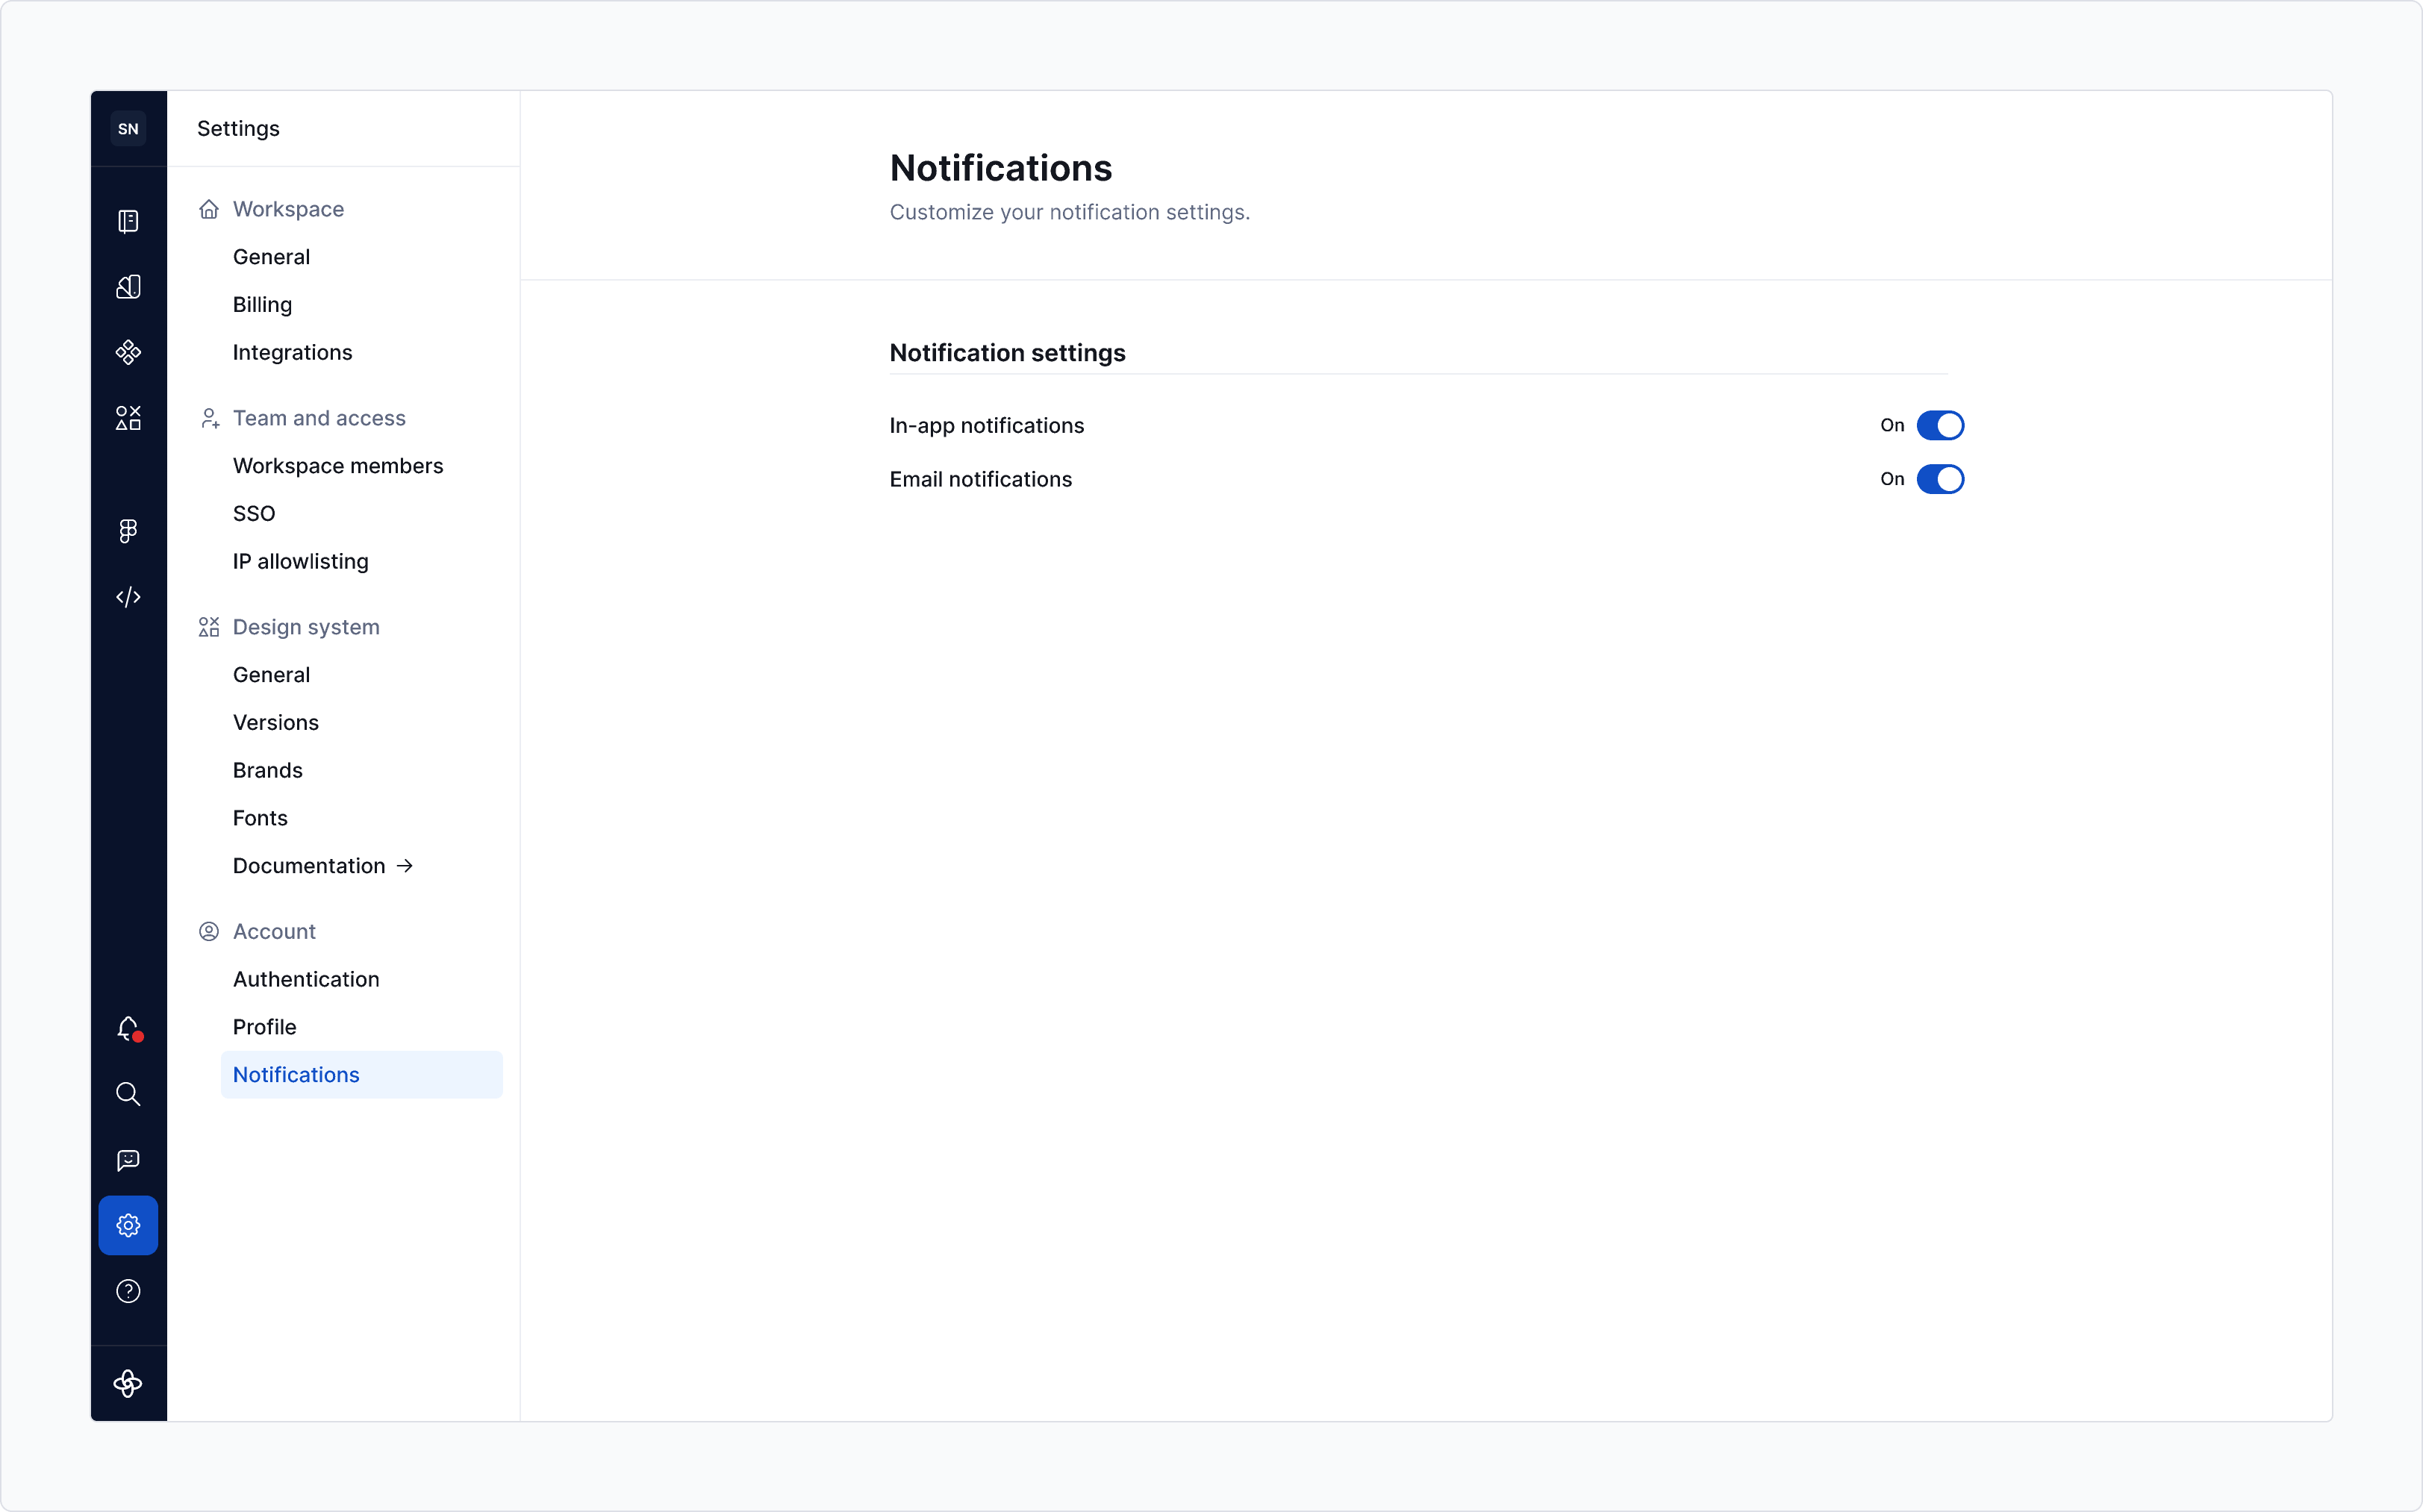The height and width of the screenshot is (1512, 2423).
Task: Toggle off In-app notifications
Action: click(1940, 425)
